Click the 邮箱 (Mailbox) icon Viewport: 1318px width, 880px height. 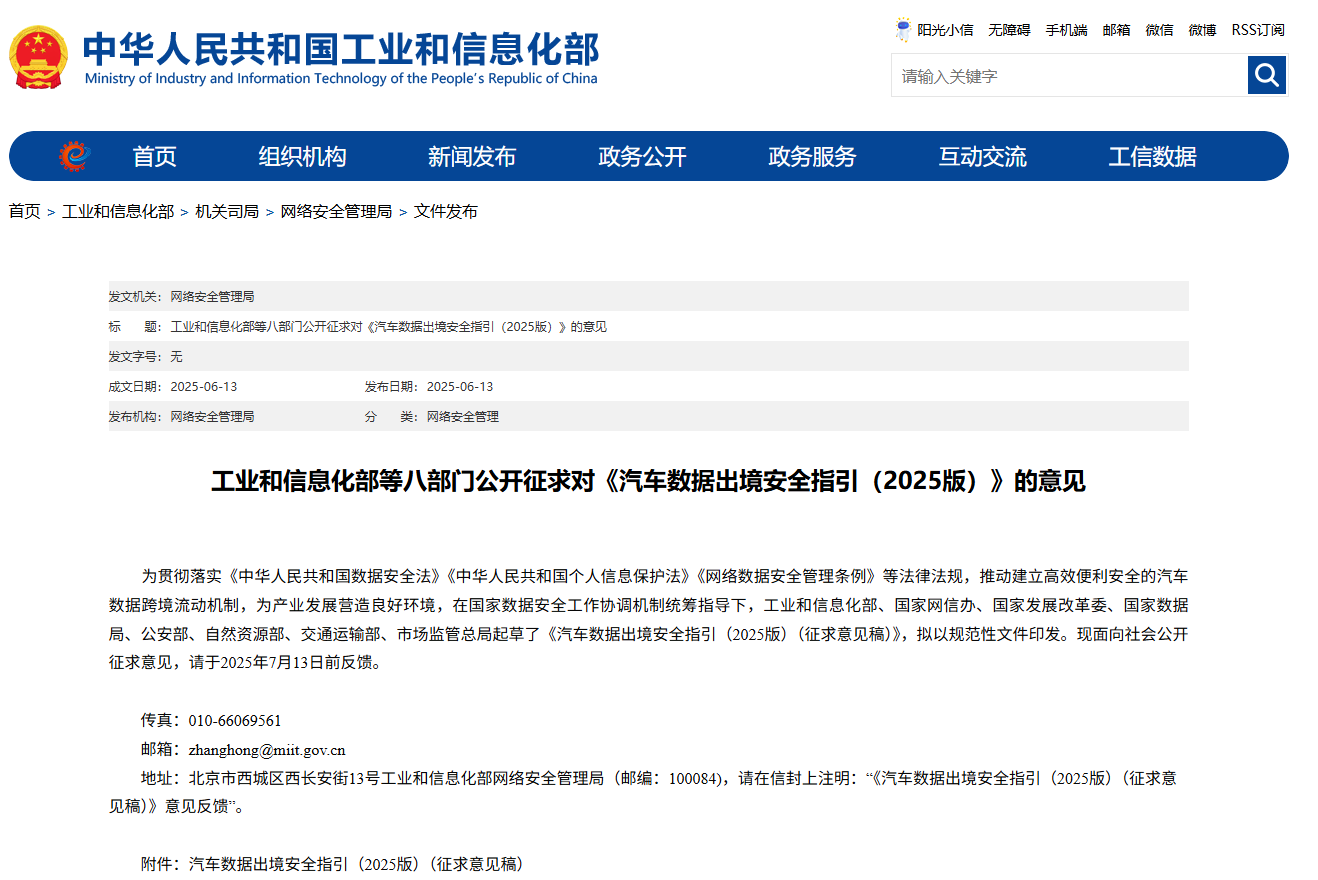[1116, 29]
